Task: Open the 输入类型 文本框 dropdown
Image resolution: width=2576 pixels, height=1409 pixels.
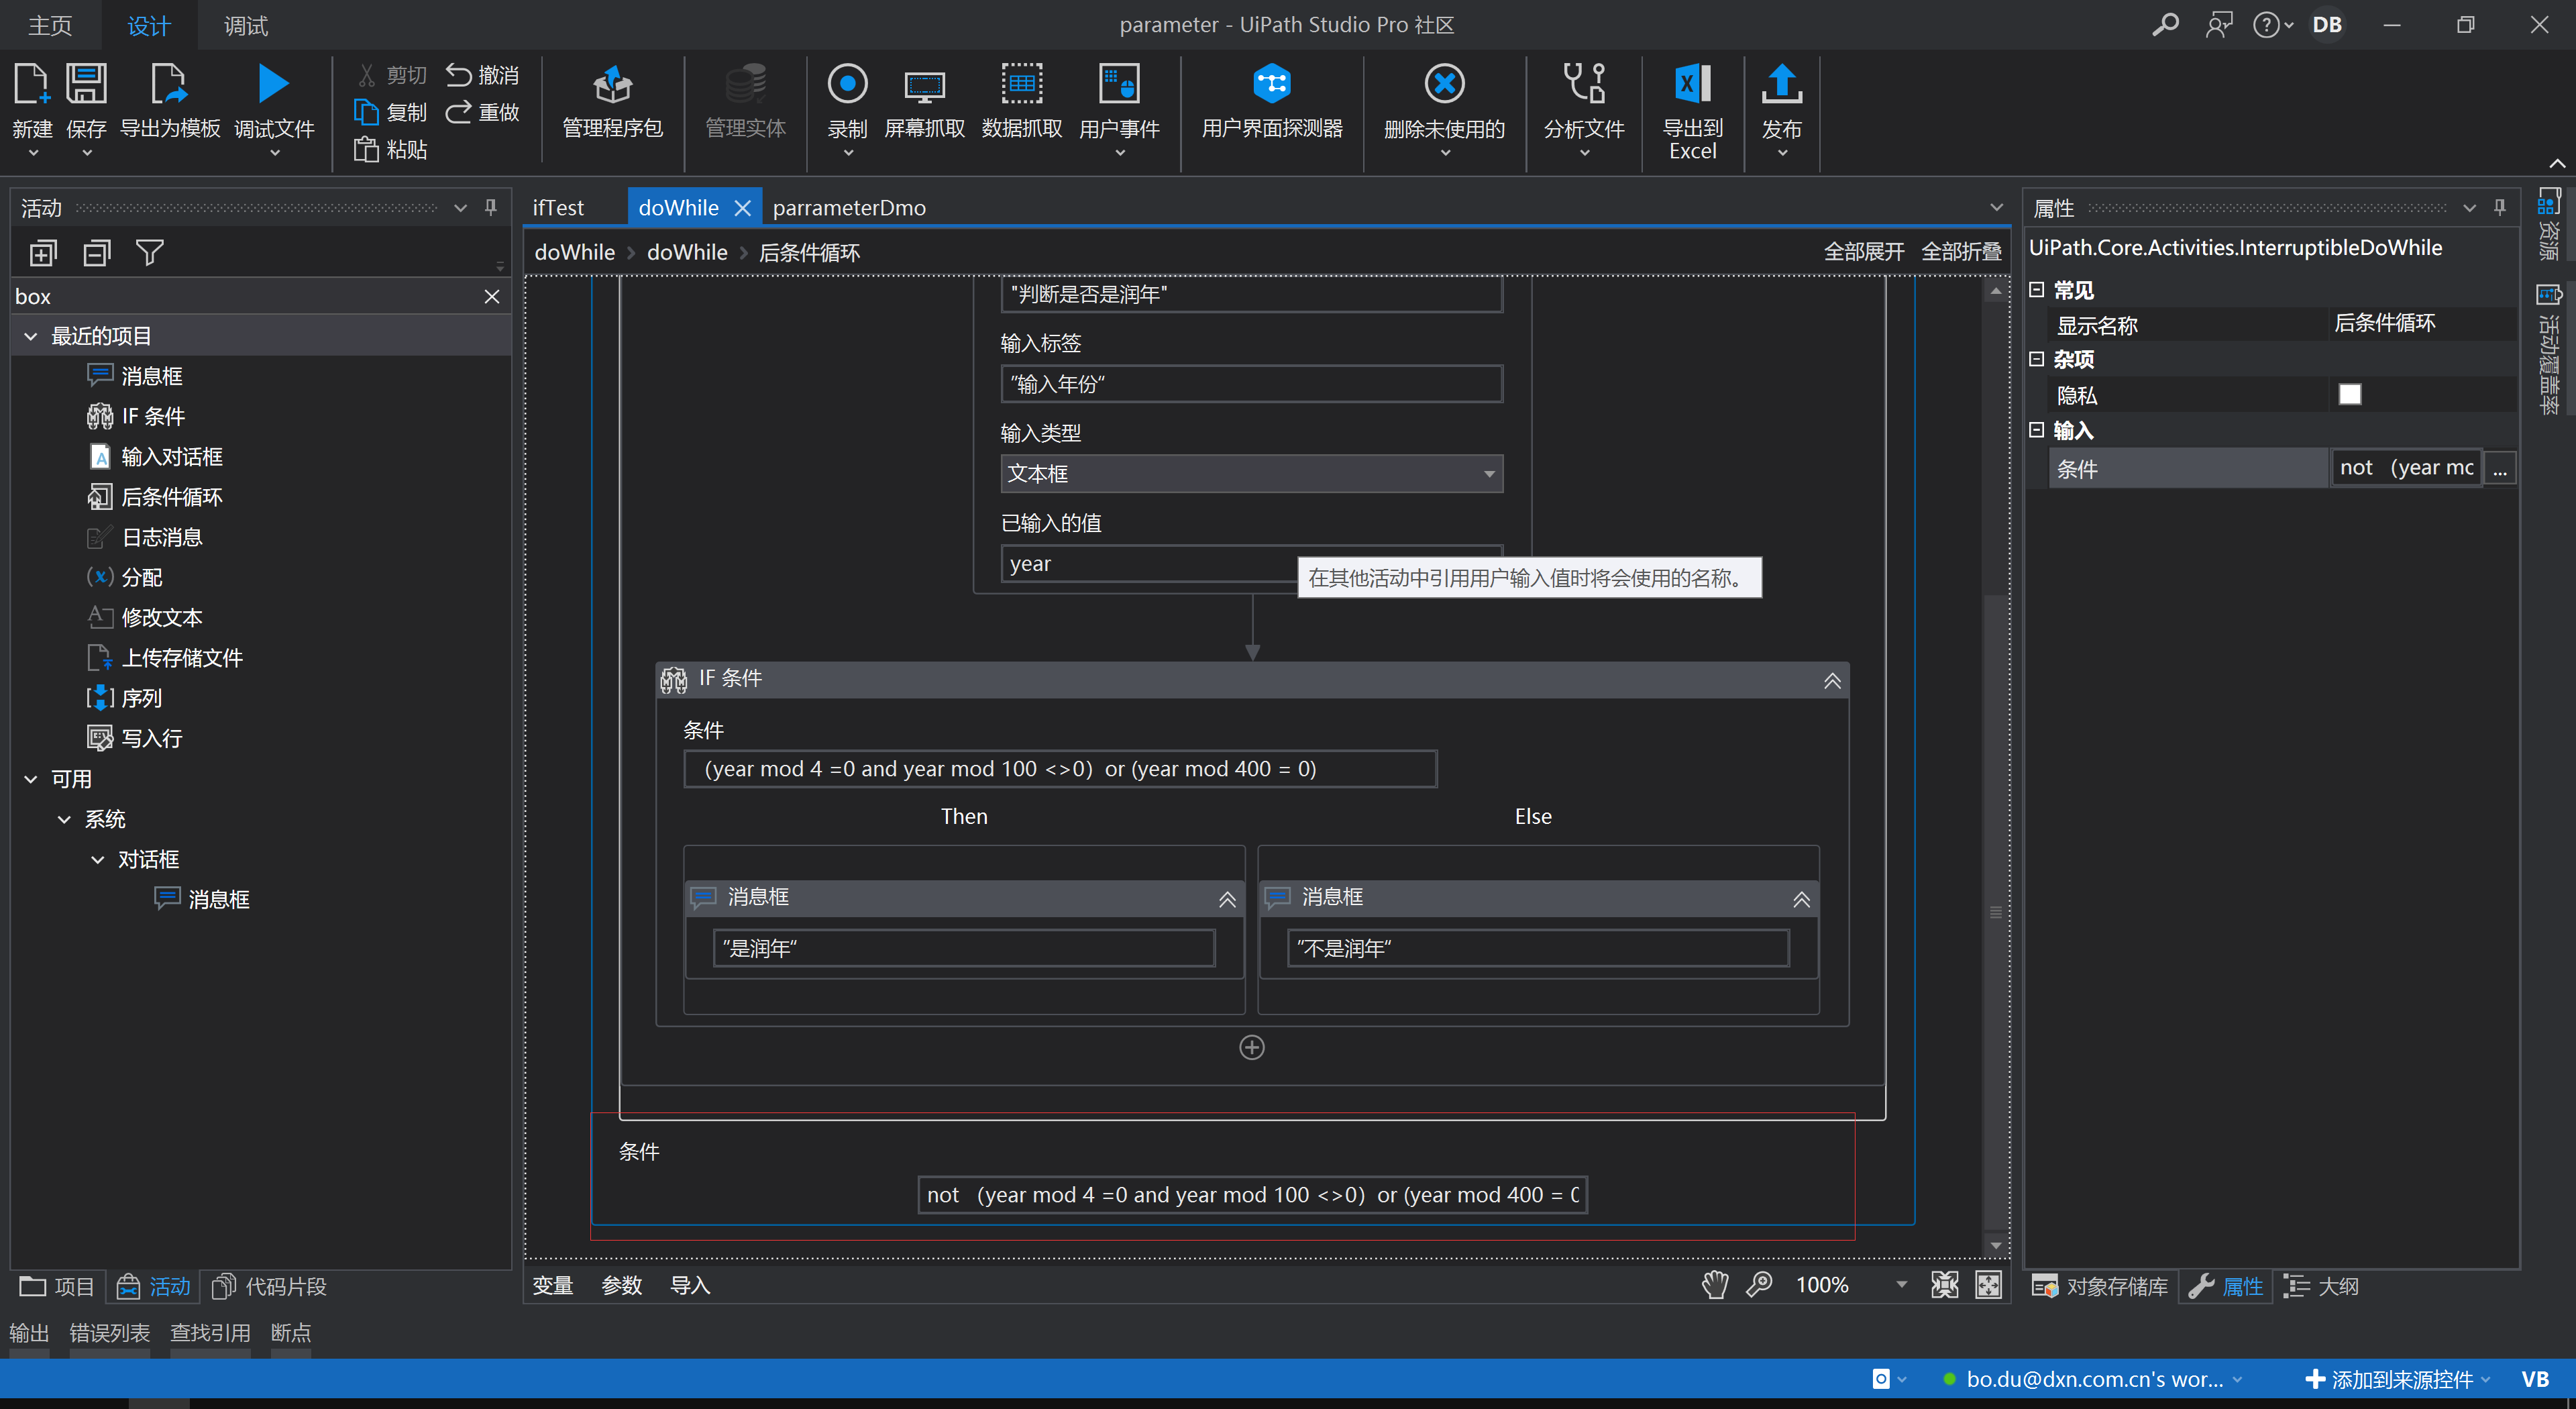Action: tap(1489, 473)
